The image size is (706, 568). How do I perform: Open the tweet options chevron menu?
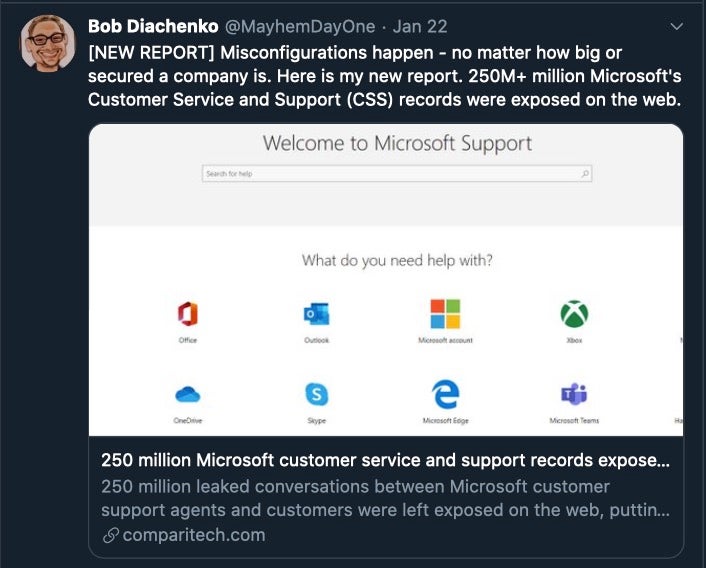[x=677, y=25]
